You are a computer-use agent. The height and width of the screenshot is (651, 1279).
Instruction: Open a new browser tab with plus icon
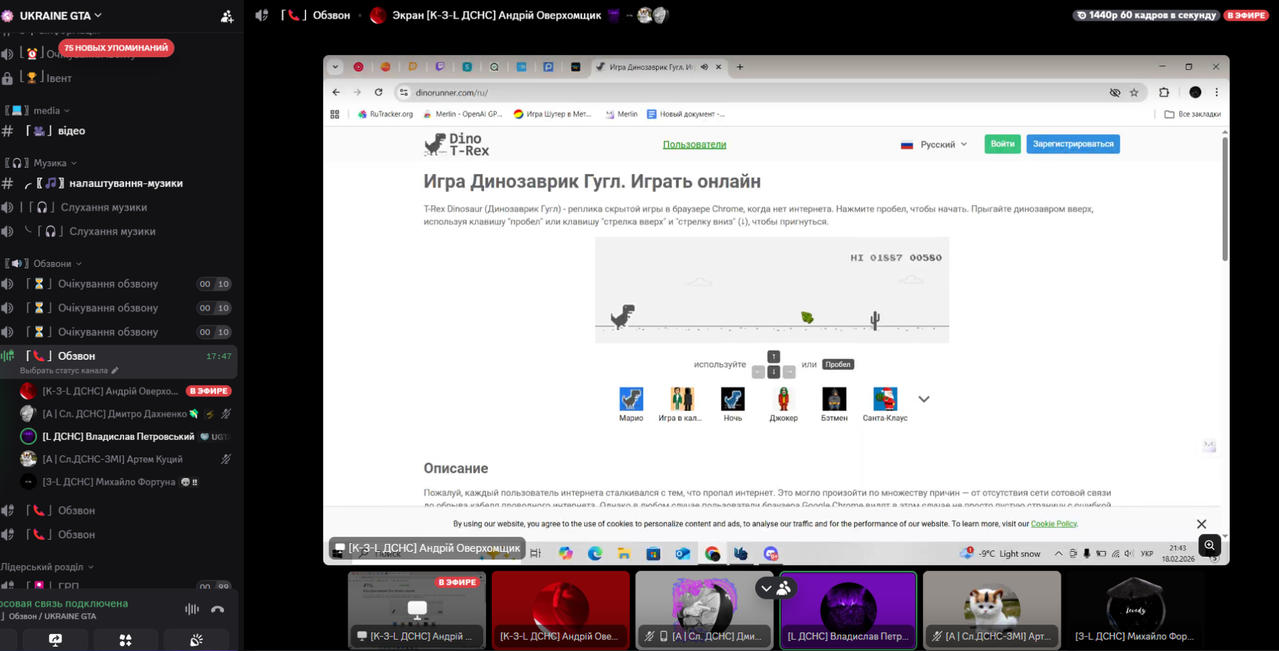pos(740,67)
